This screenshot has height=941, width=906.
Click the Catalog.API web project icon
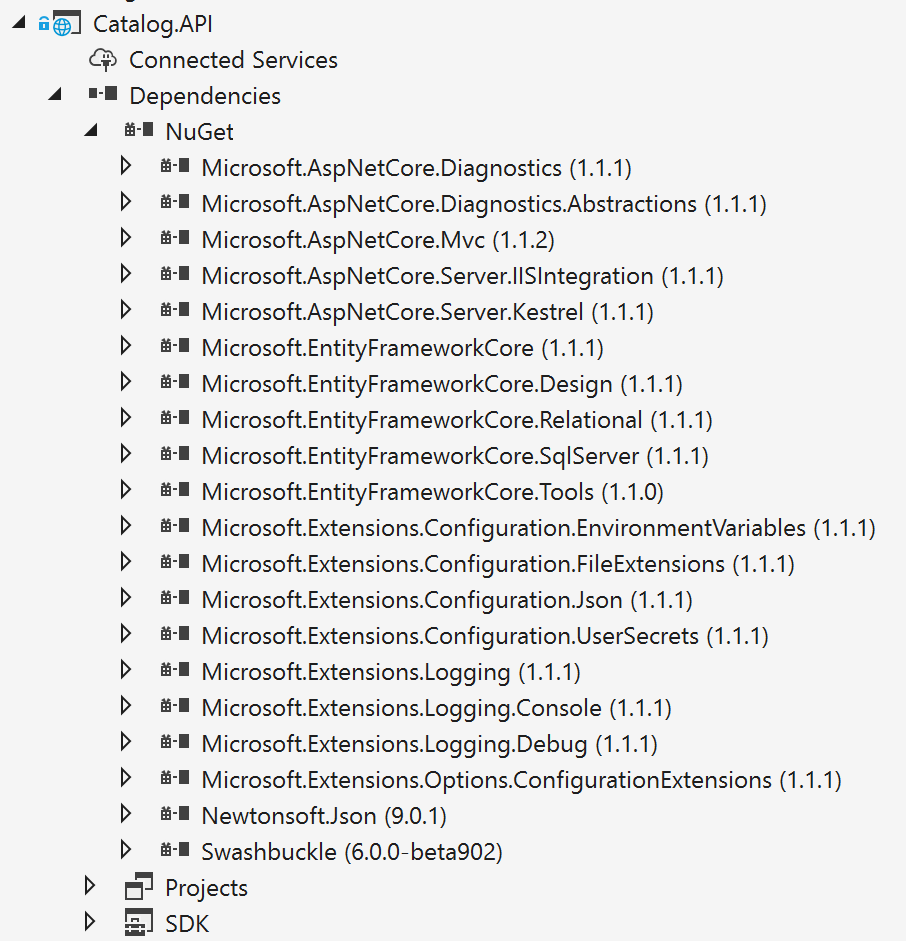(66, 24)
